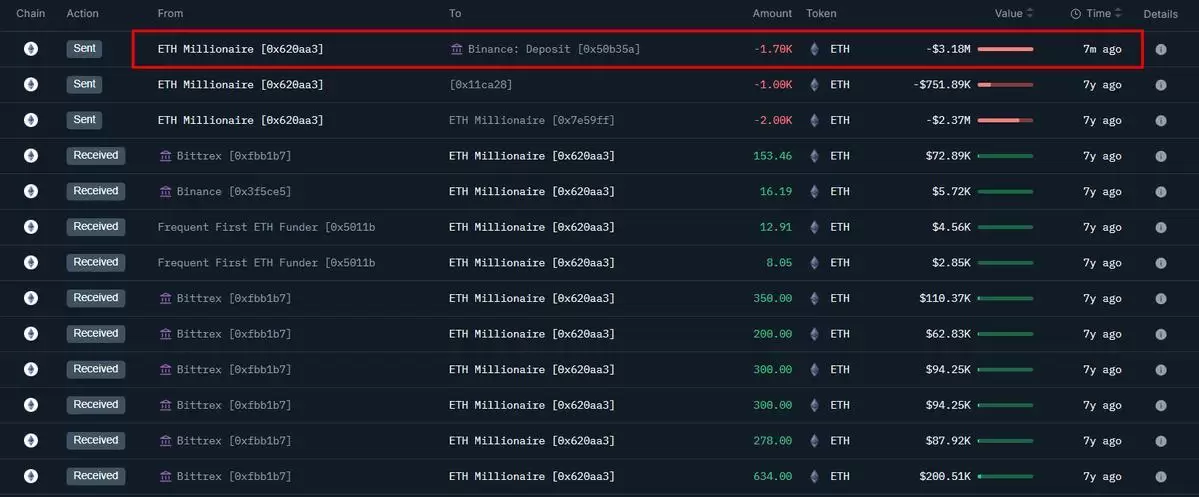1199x497 pixels.
Task: Open details info for the $87.92K transaction
Action: click(x=1161, y=441)
